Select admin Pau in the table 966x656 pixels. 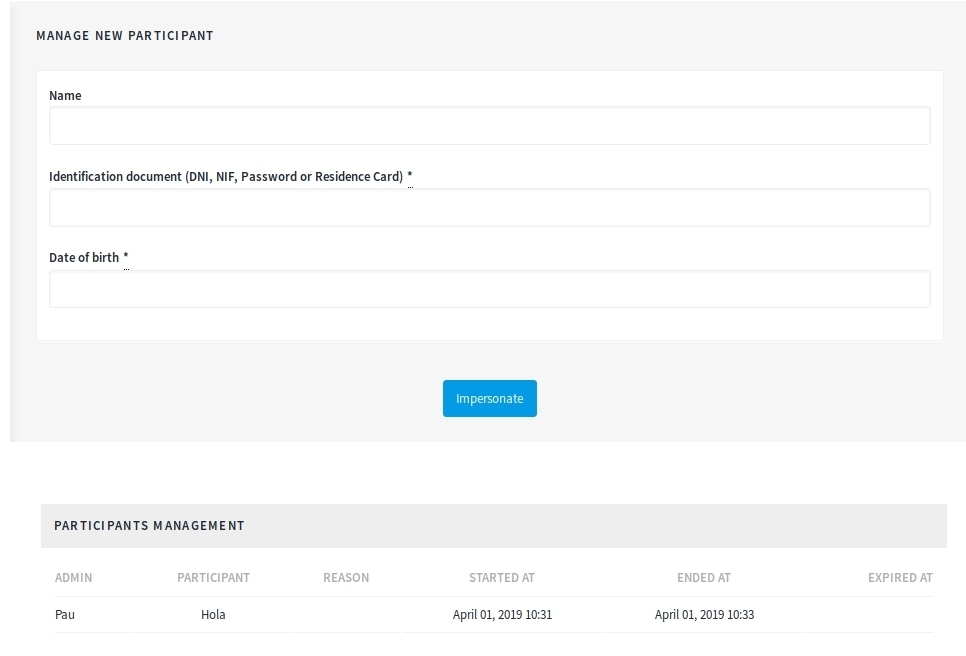(65, 615)
